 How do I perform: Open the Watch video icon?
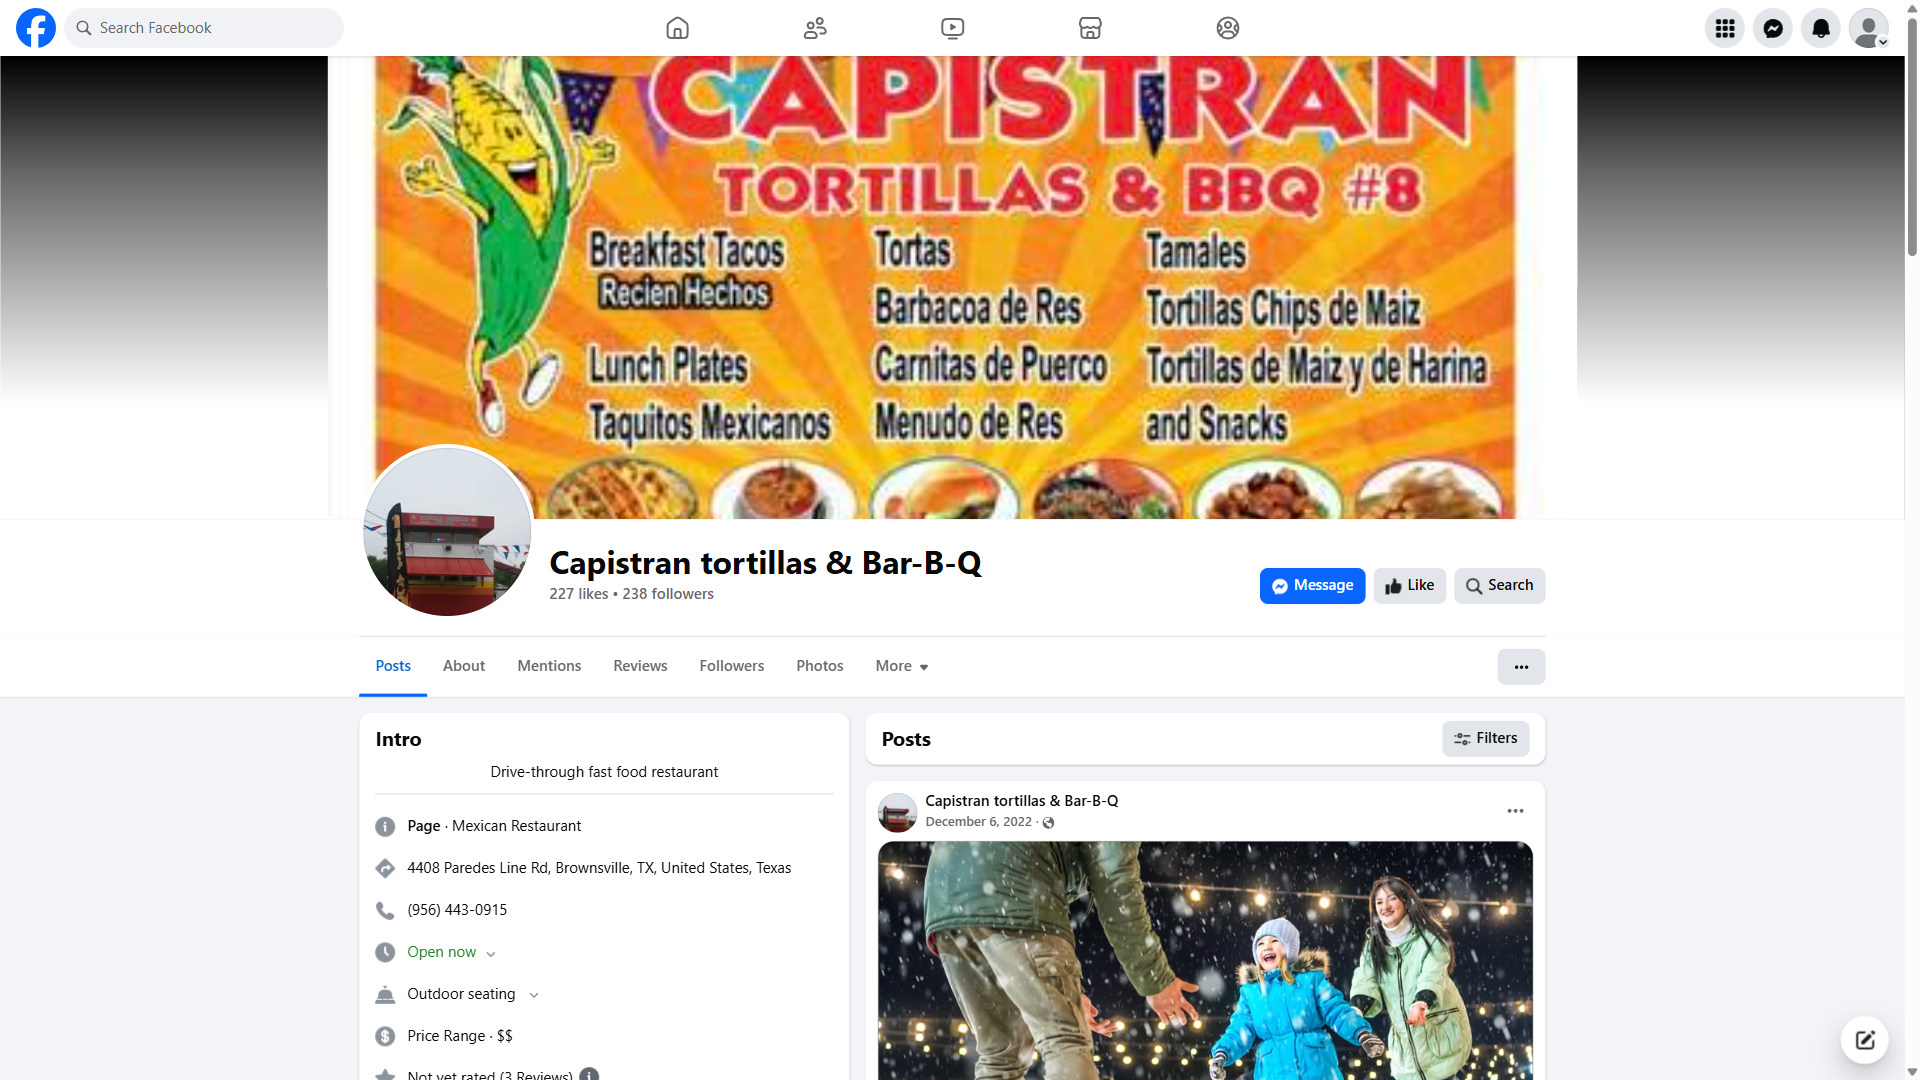point(953,28)
